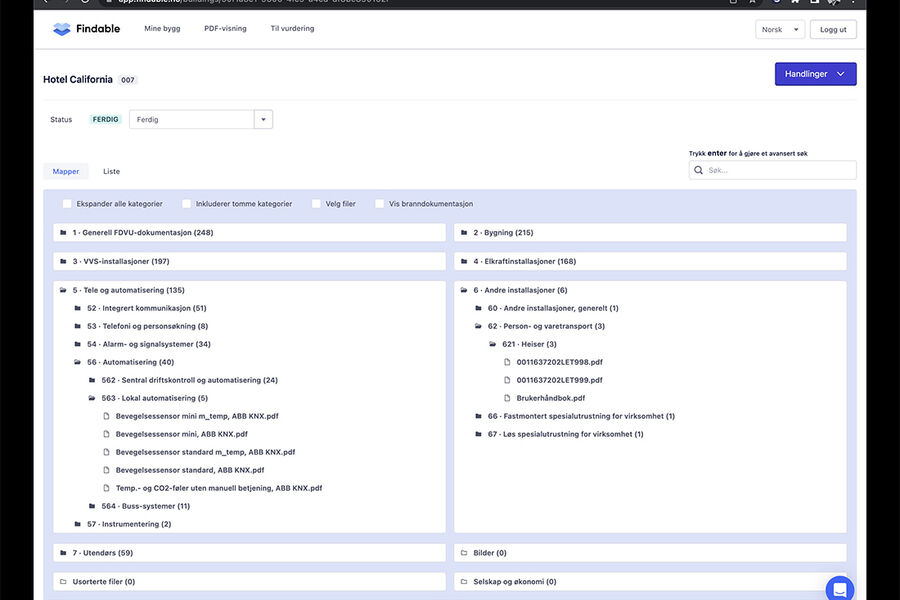
Task: Open PDF-visning in the top navigation
Action: point(224,29)
